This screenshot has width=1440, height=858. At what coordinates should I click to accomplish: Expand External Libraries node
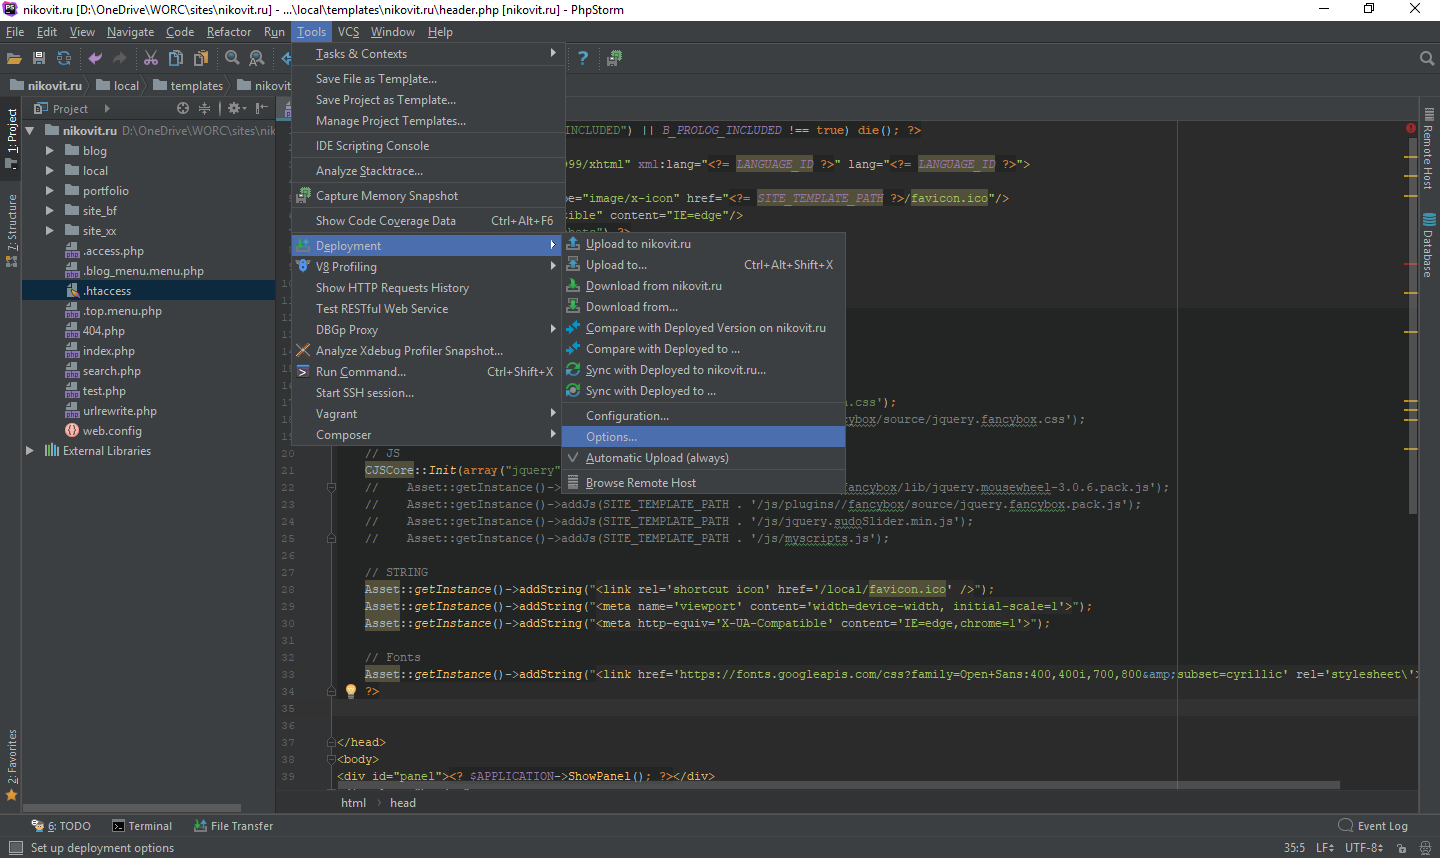point(29,451)
